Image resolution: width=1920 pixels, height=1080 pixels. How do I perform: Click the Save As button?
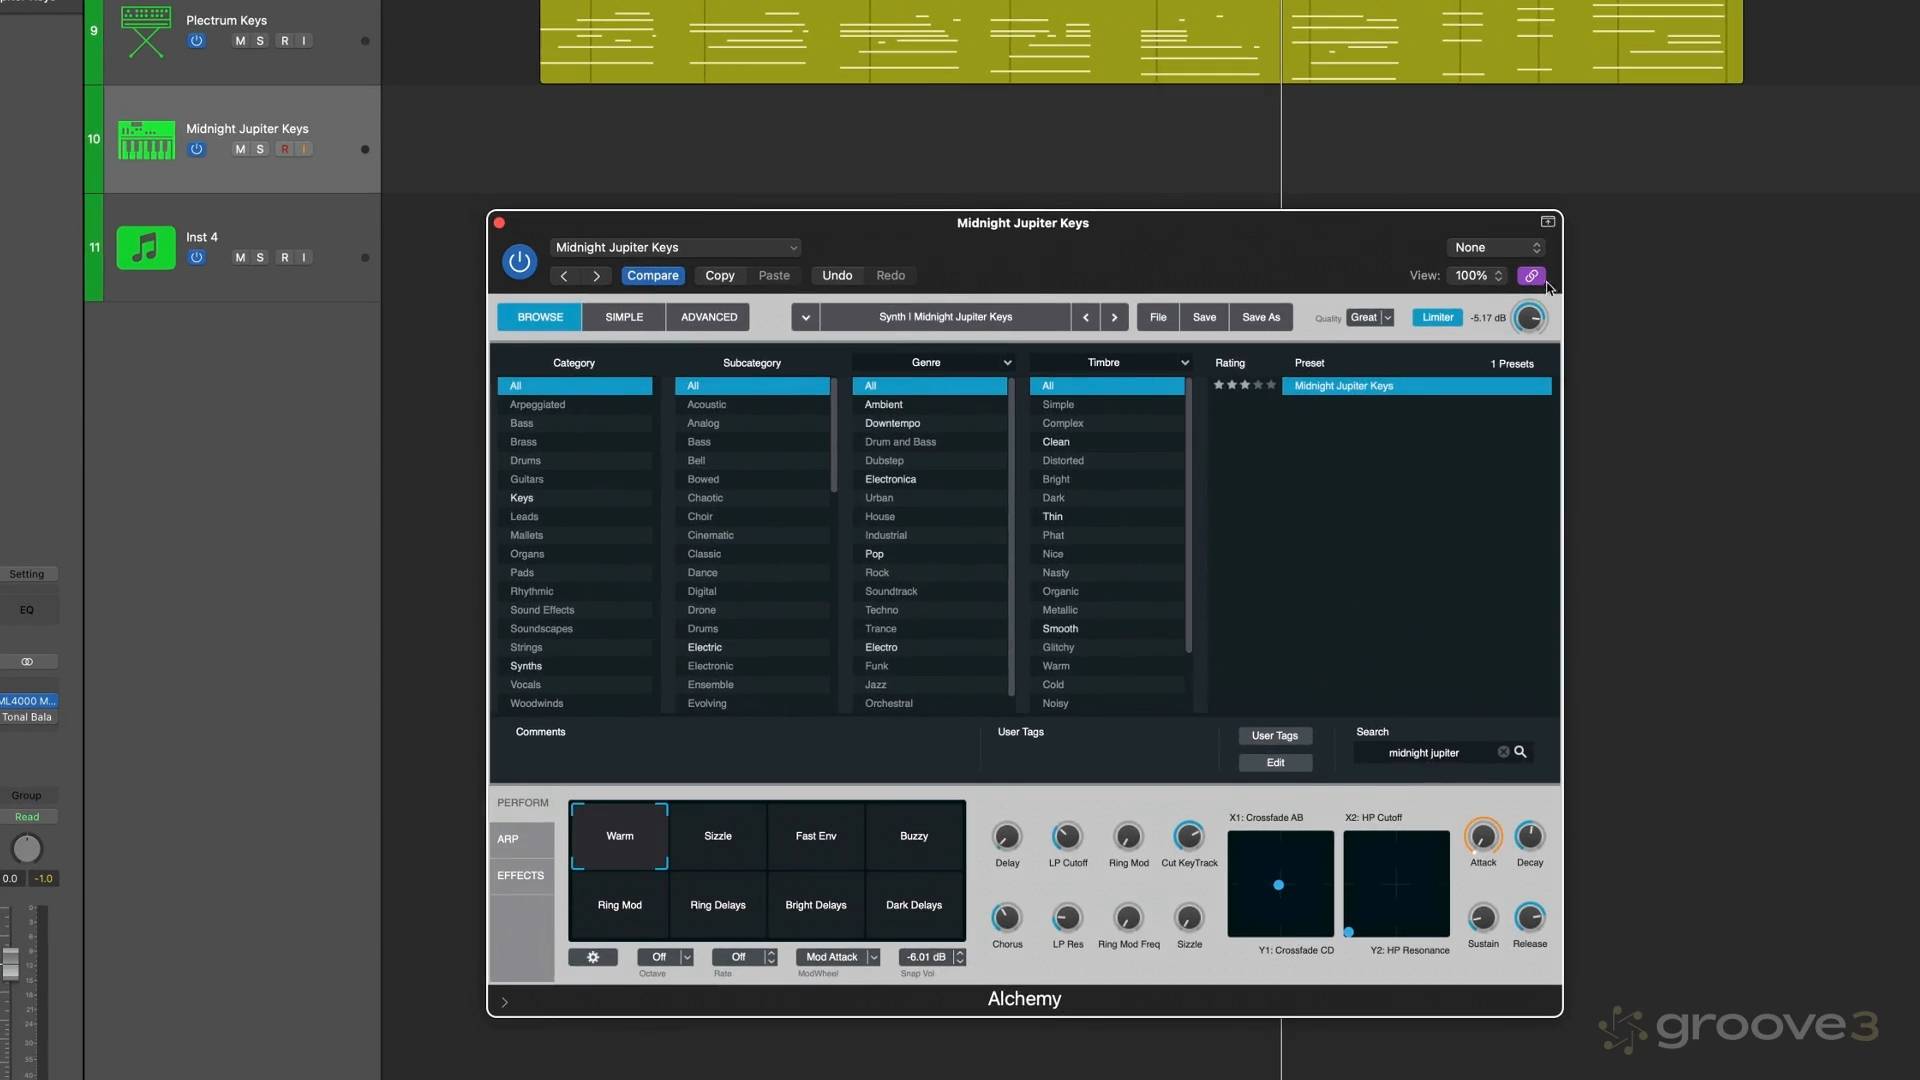pos(1260,317)
